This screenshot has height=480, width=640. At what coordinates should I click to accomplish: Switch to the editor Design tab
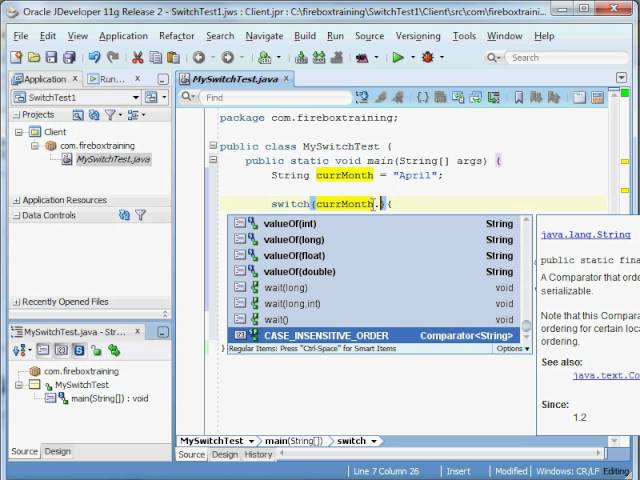[224, 455]
